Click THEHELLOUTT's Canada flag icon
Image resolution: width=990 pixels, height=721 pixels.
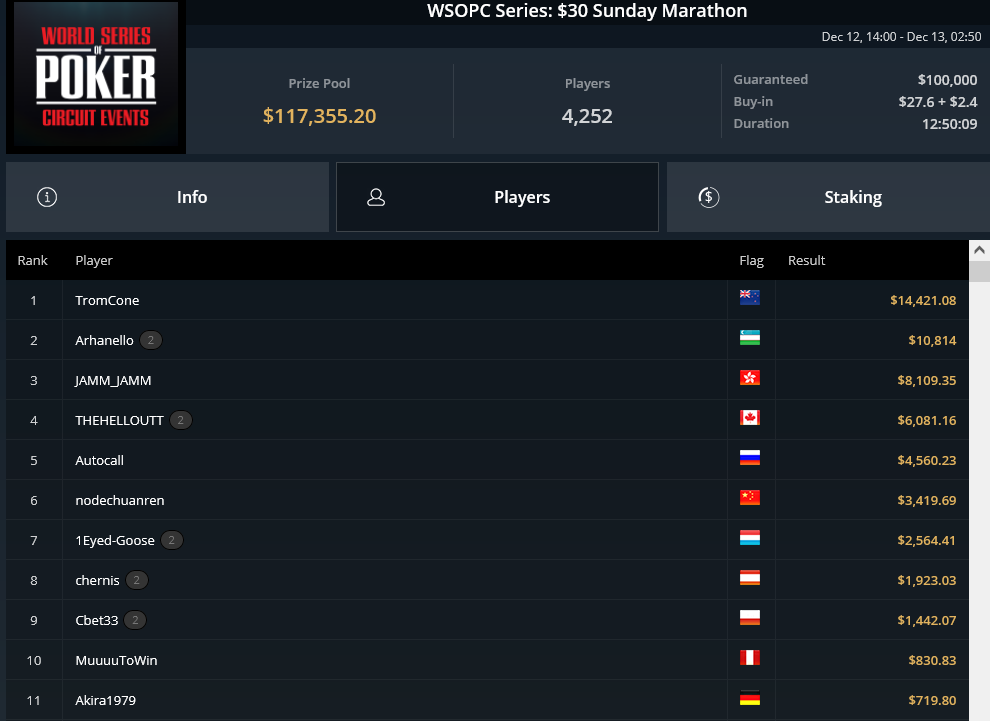[749, 417]
